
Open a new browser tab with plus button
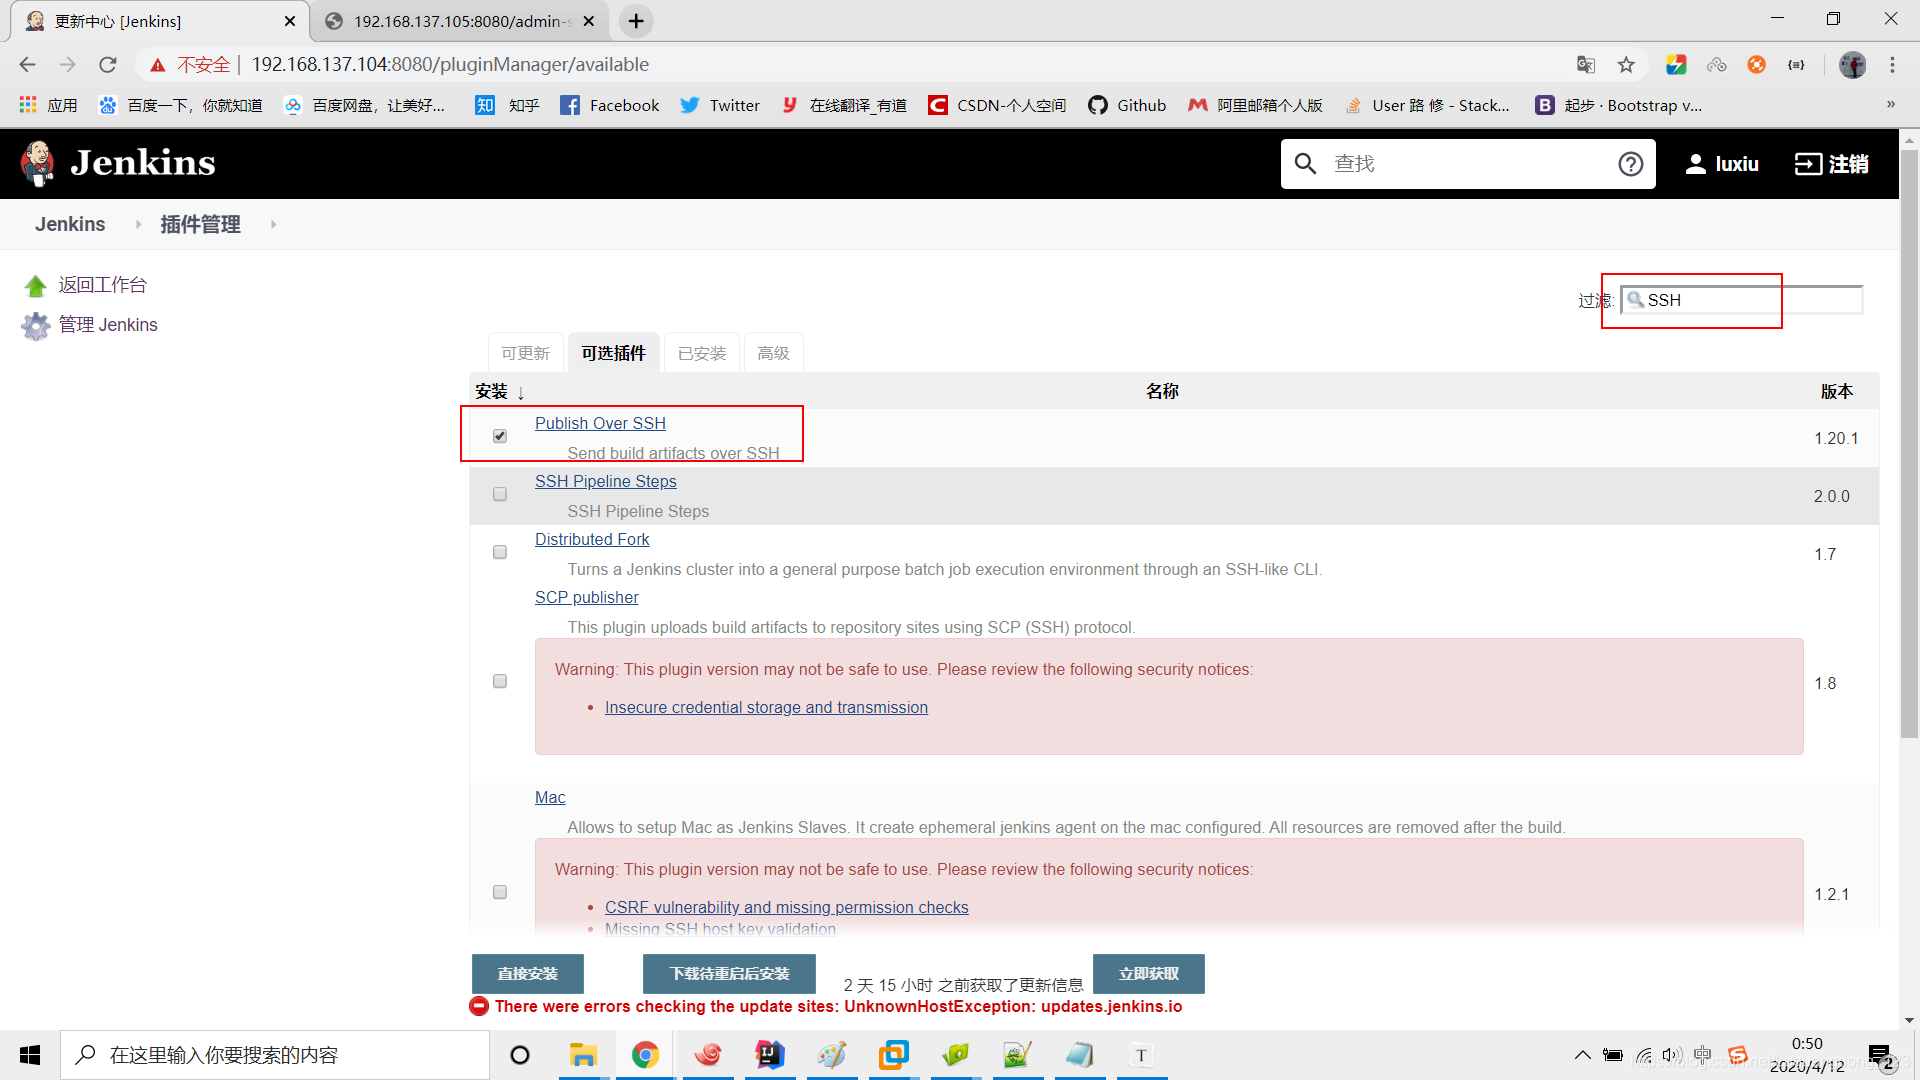tap(636, 21)
